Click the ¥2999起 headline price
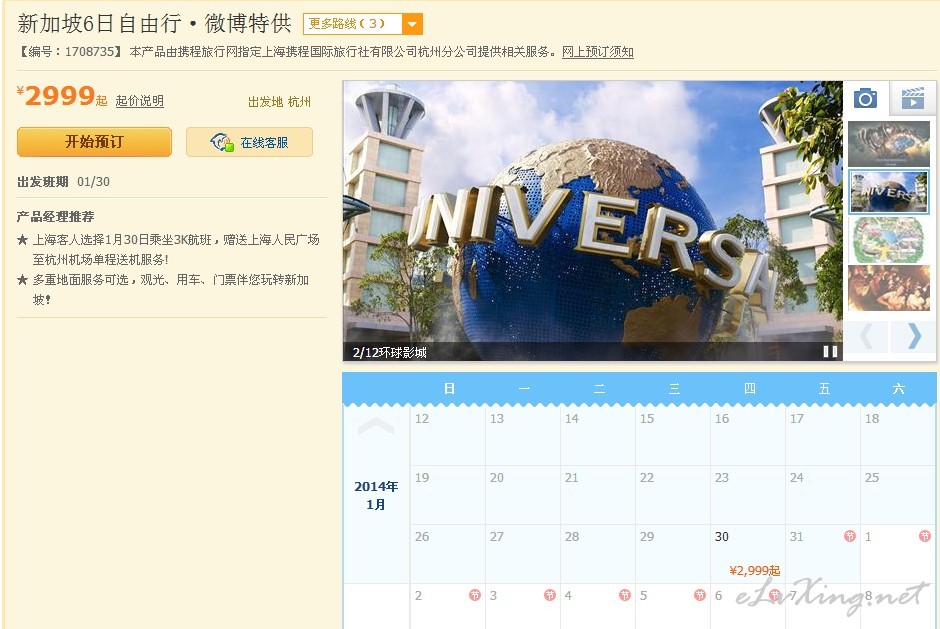The height and width of the screenshot is (629, 940). click(x=62, y=96)
